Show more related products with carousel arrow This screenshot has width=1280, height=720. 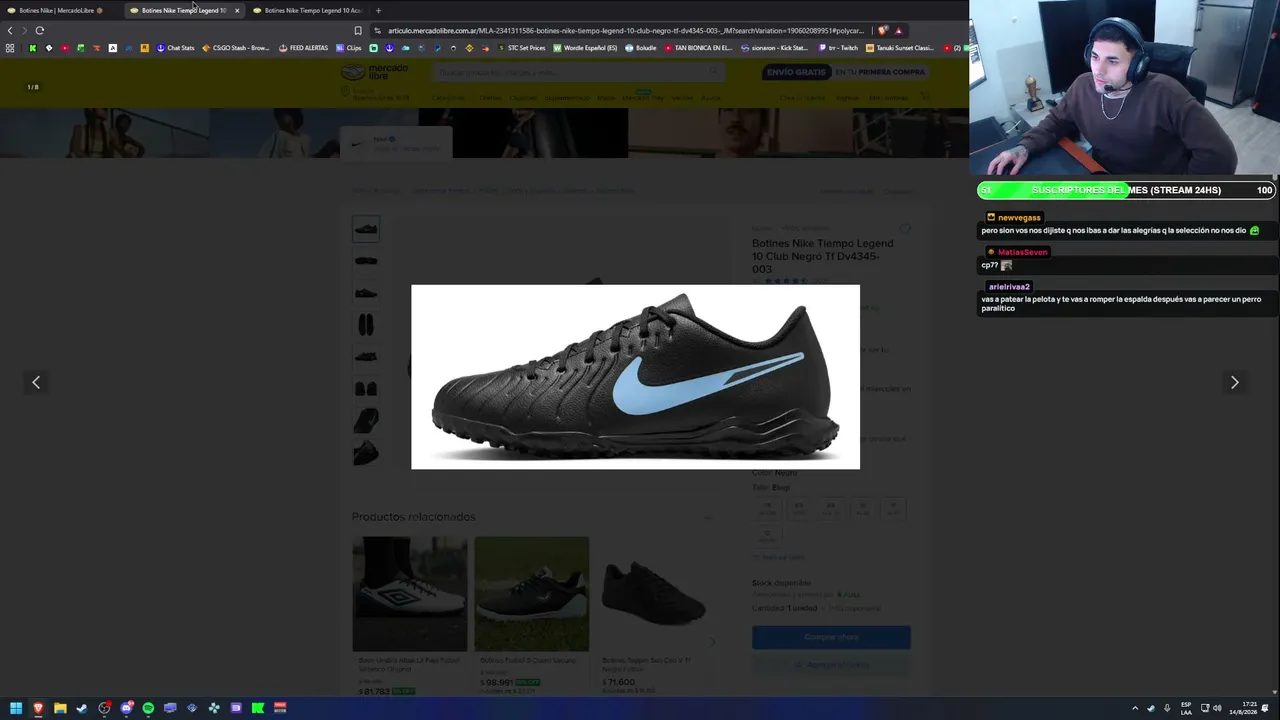coord(712,642)
